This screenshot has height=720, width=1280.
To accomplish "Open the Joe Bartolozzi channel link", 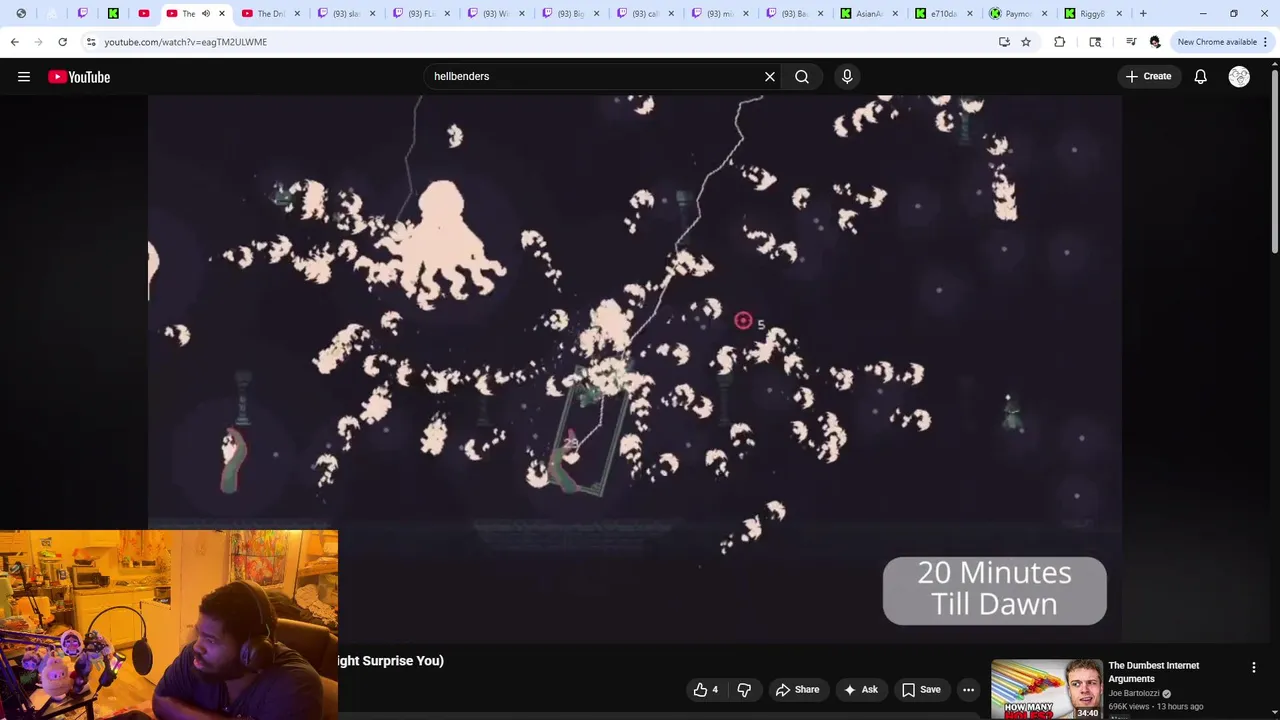I will [1134, 693].
